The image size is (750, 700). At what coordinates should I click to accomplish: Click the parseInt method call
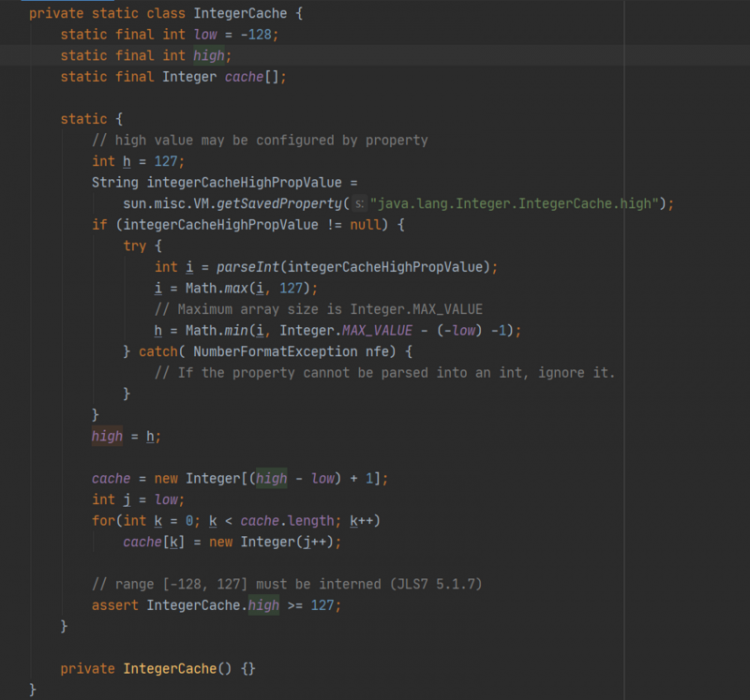tap(248, 267)
